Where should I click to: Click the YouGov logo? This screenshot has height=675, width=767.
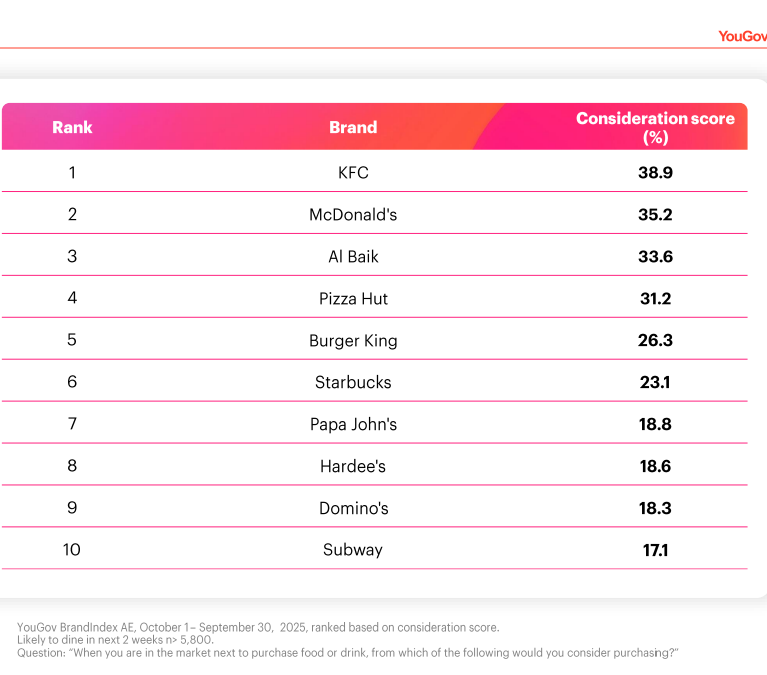point(741,36)
